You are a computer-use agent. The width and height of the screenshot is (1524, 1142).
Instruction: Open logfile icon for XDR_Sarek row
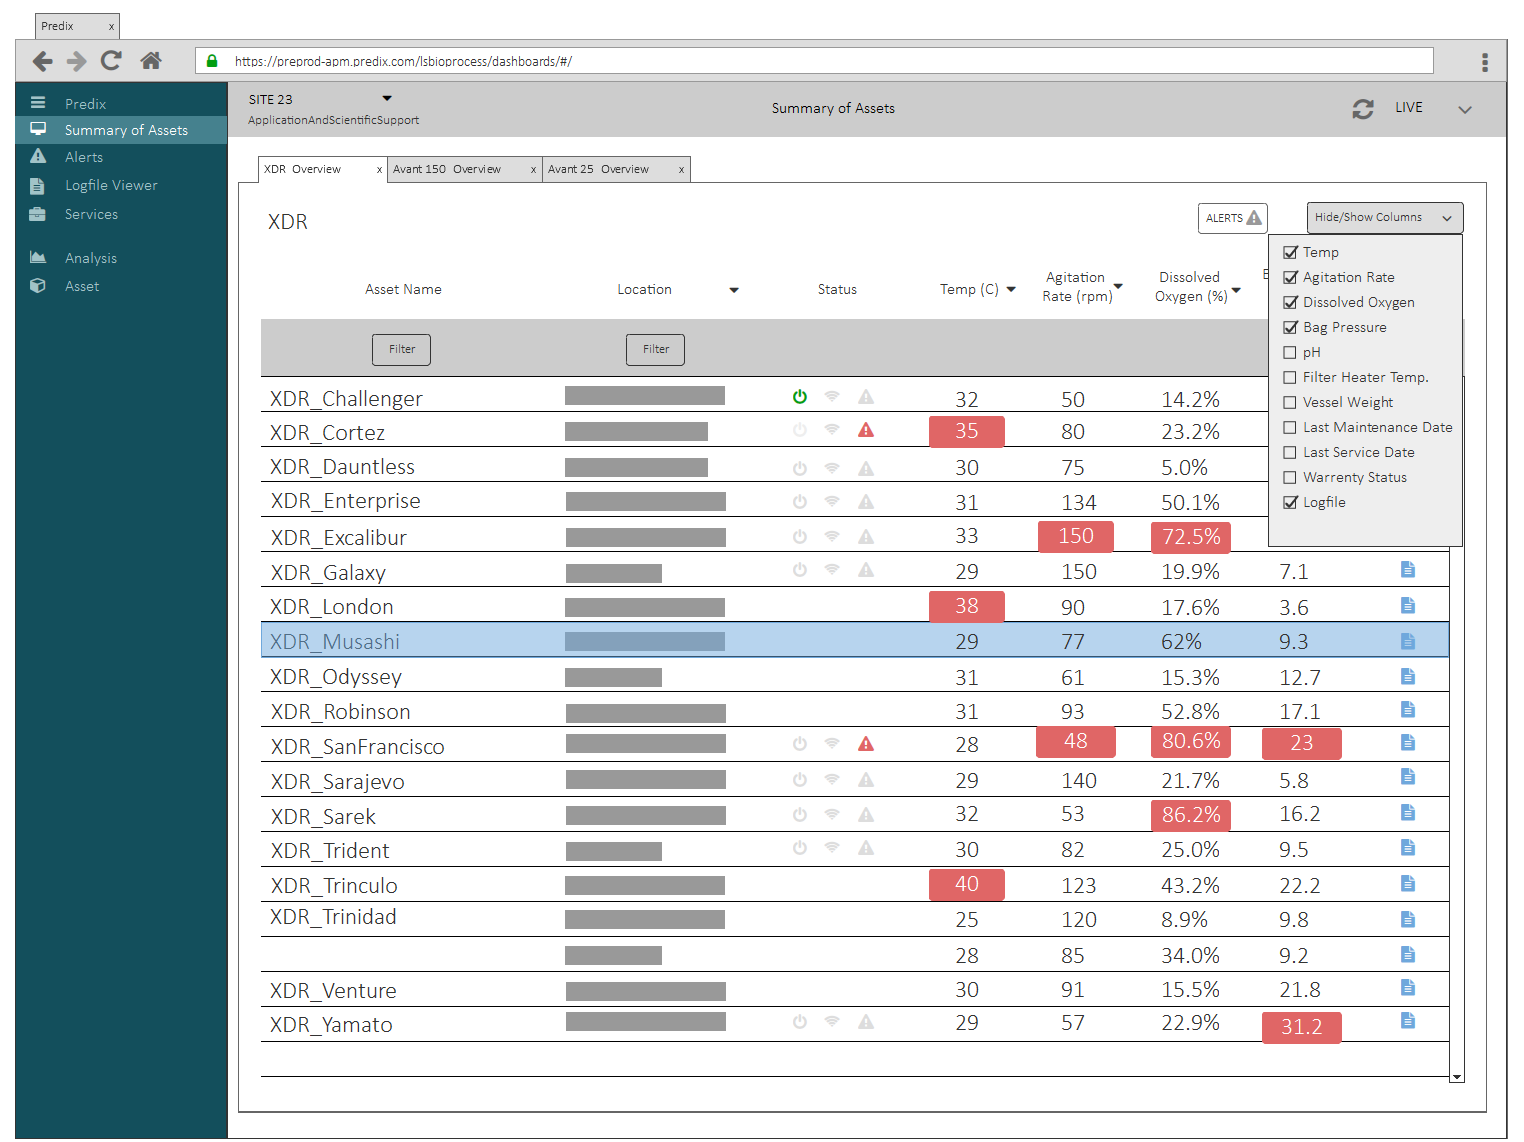[x=1408, y=812]
